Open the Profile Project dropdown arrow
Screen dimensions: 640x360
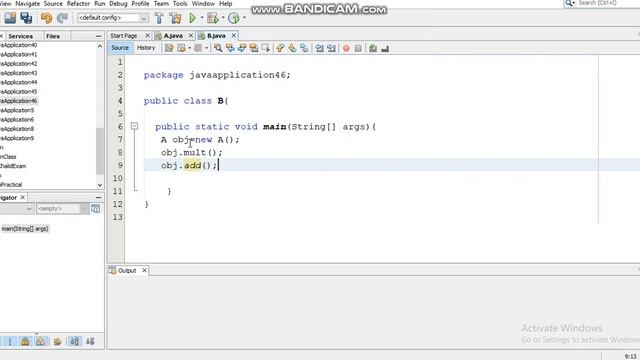tap(244, 18)
